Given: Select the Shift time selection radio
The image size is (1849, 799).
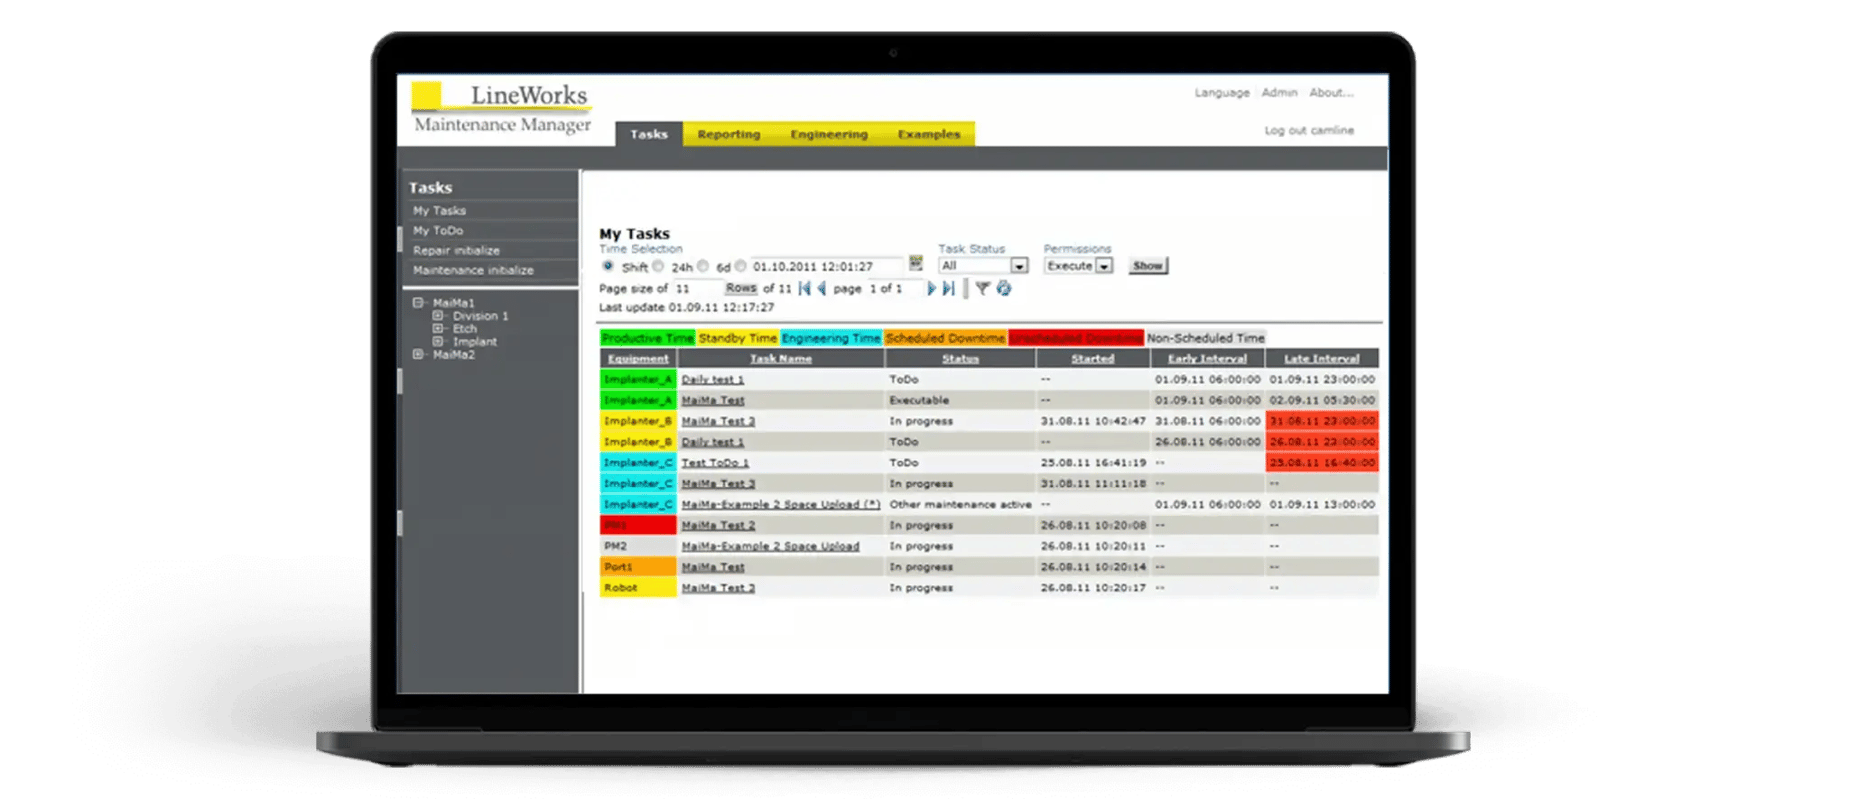Looking at the screenshot, I should pos(608,266).
